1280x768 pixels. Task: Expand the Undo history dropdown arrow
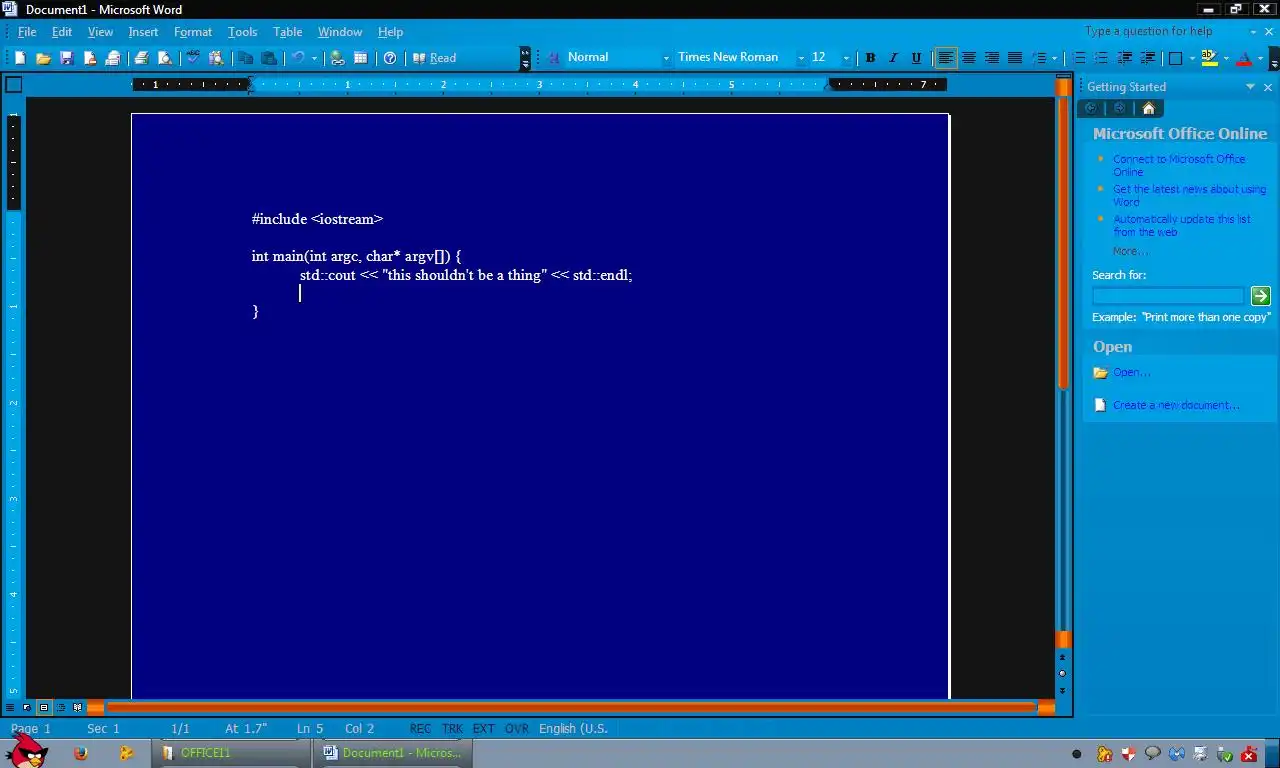314,58
